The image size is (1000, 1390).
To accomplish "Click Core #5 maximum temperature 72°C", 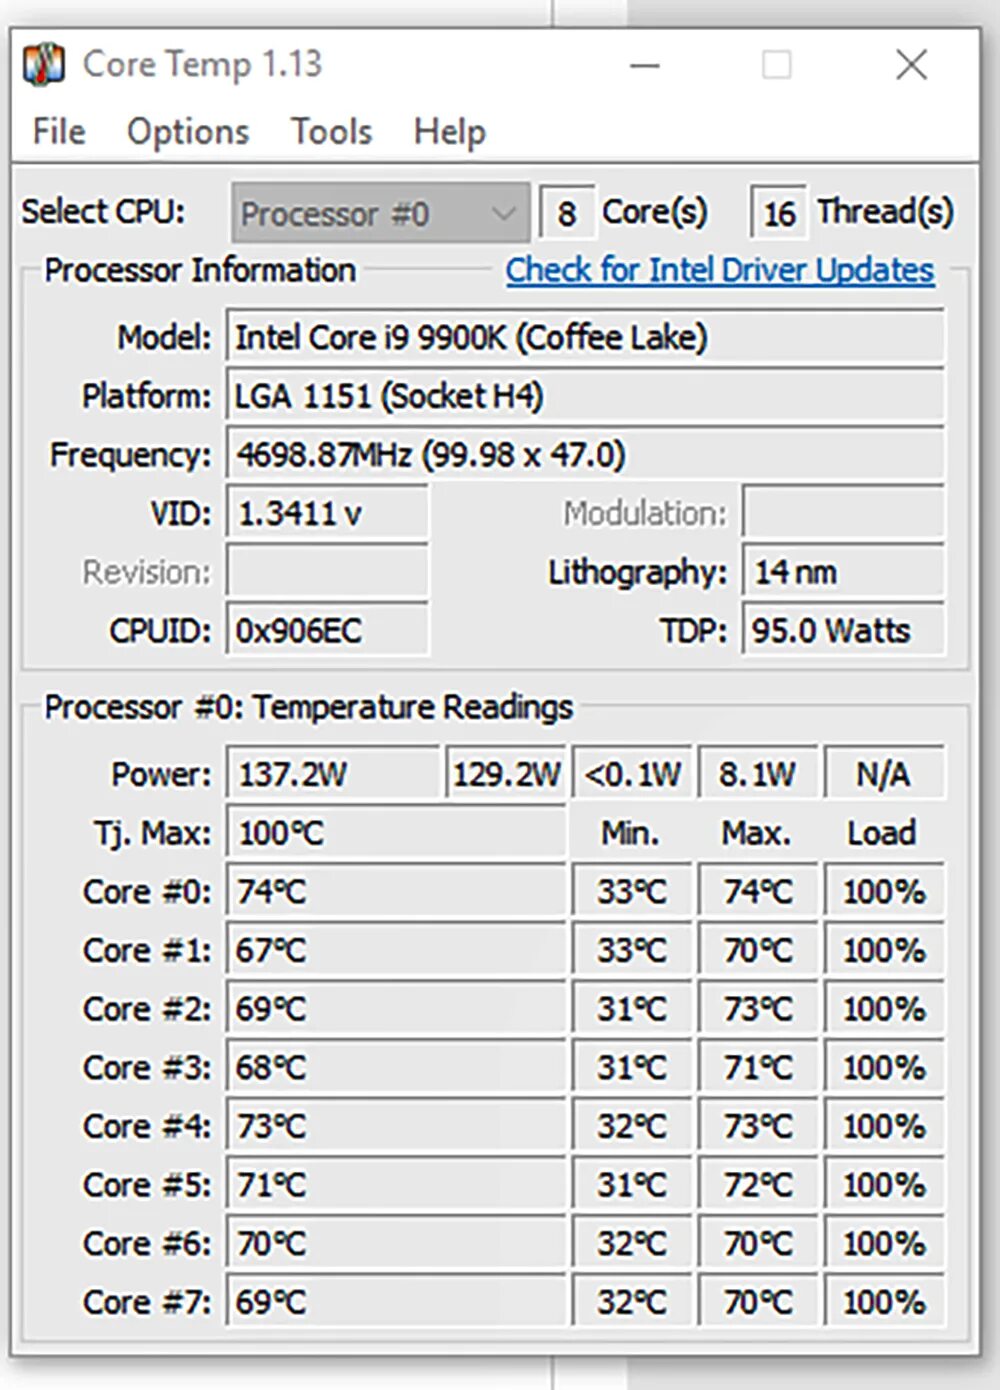I will [x=758, y=1185].
